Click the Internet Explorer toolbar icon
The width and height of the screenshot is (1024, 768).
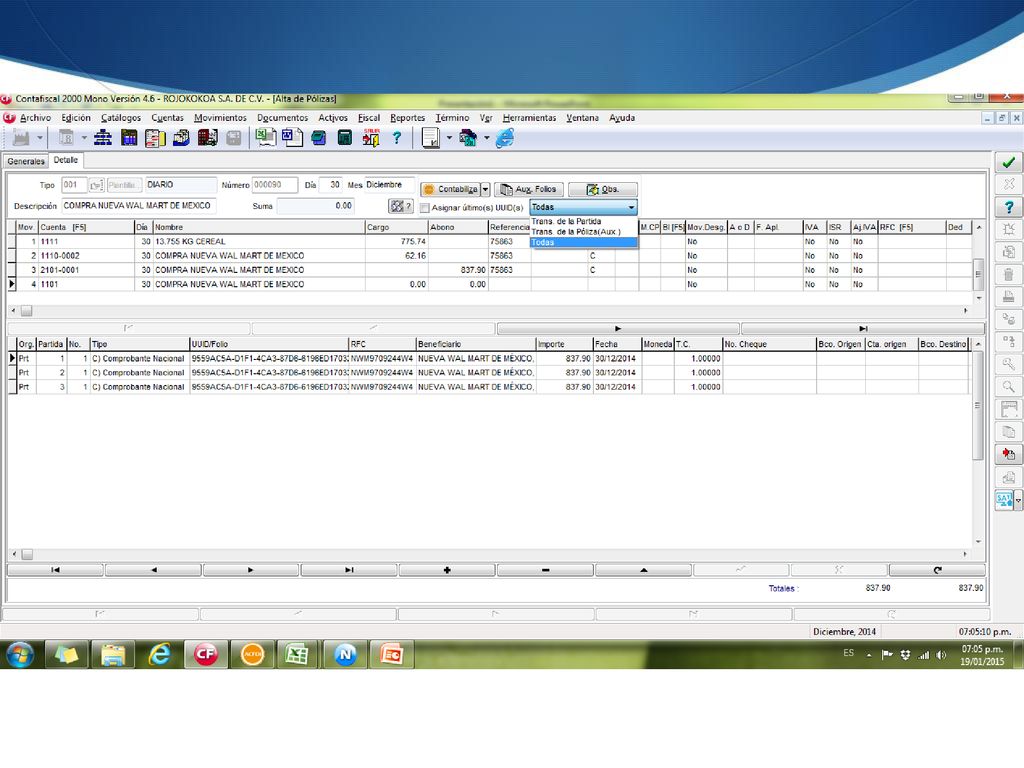(x=505, y=138)
